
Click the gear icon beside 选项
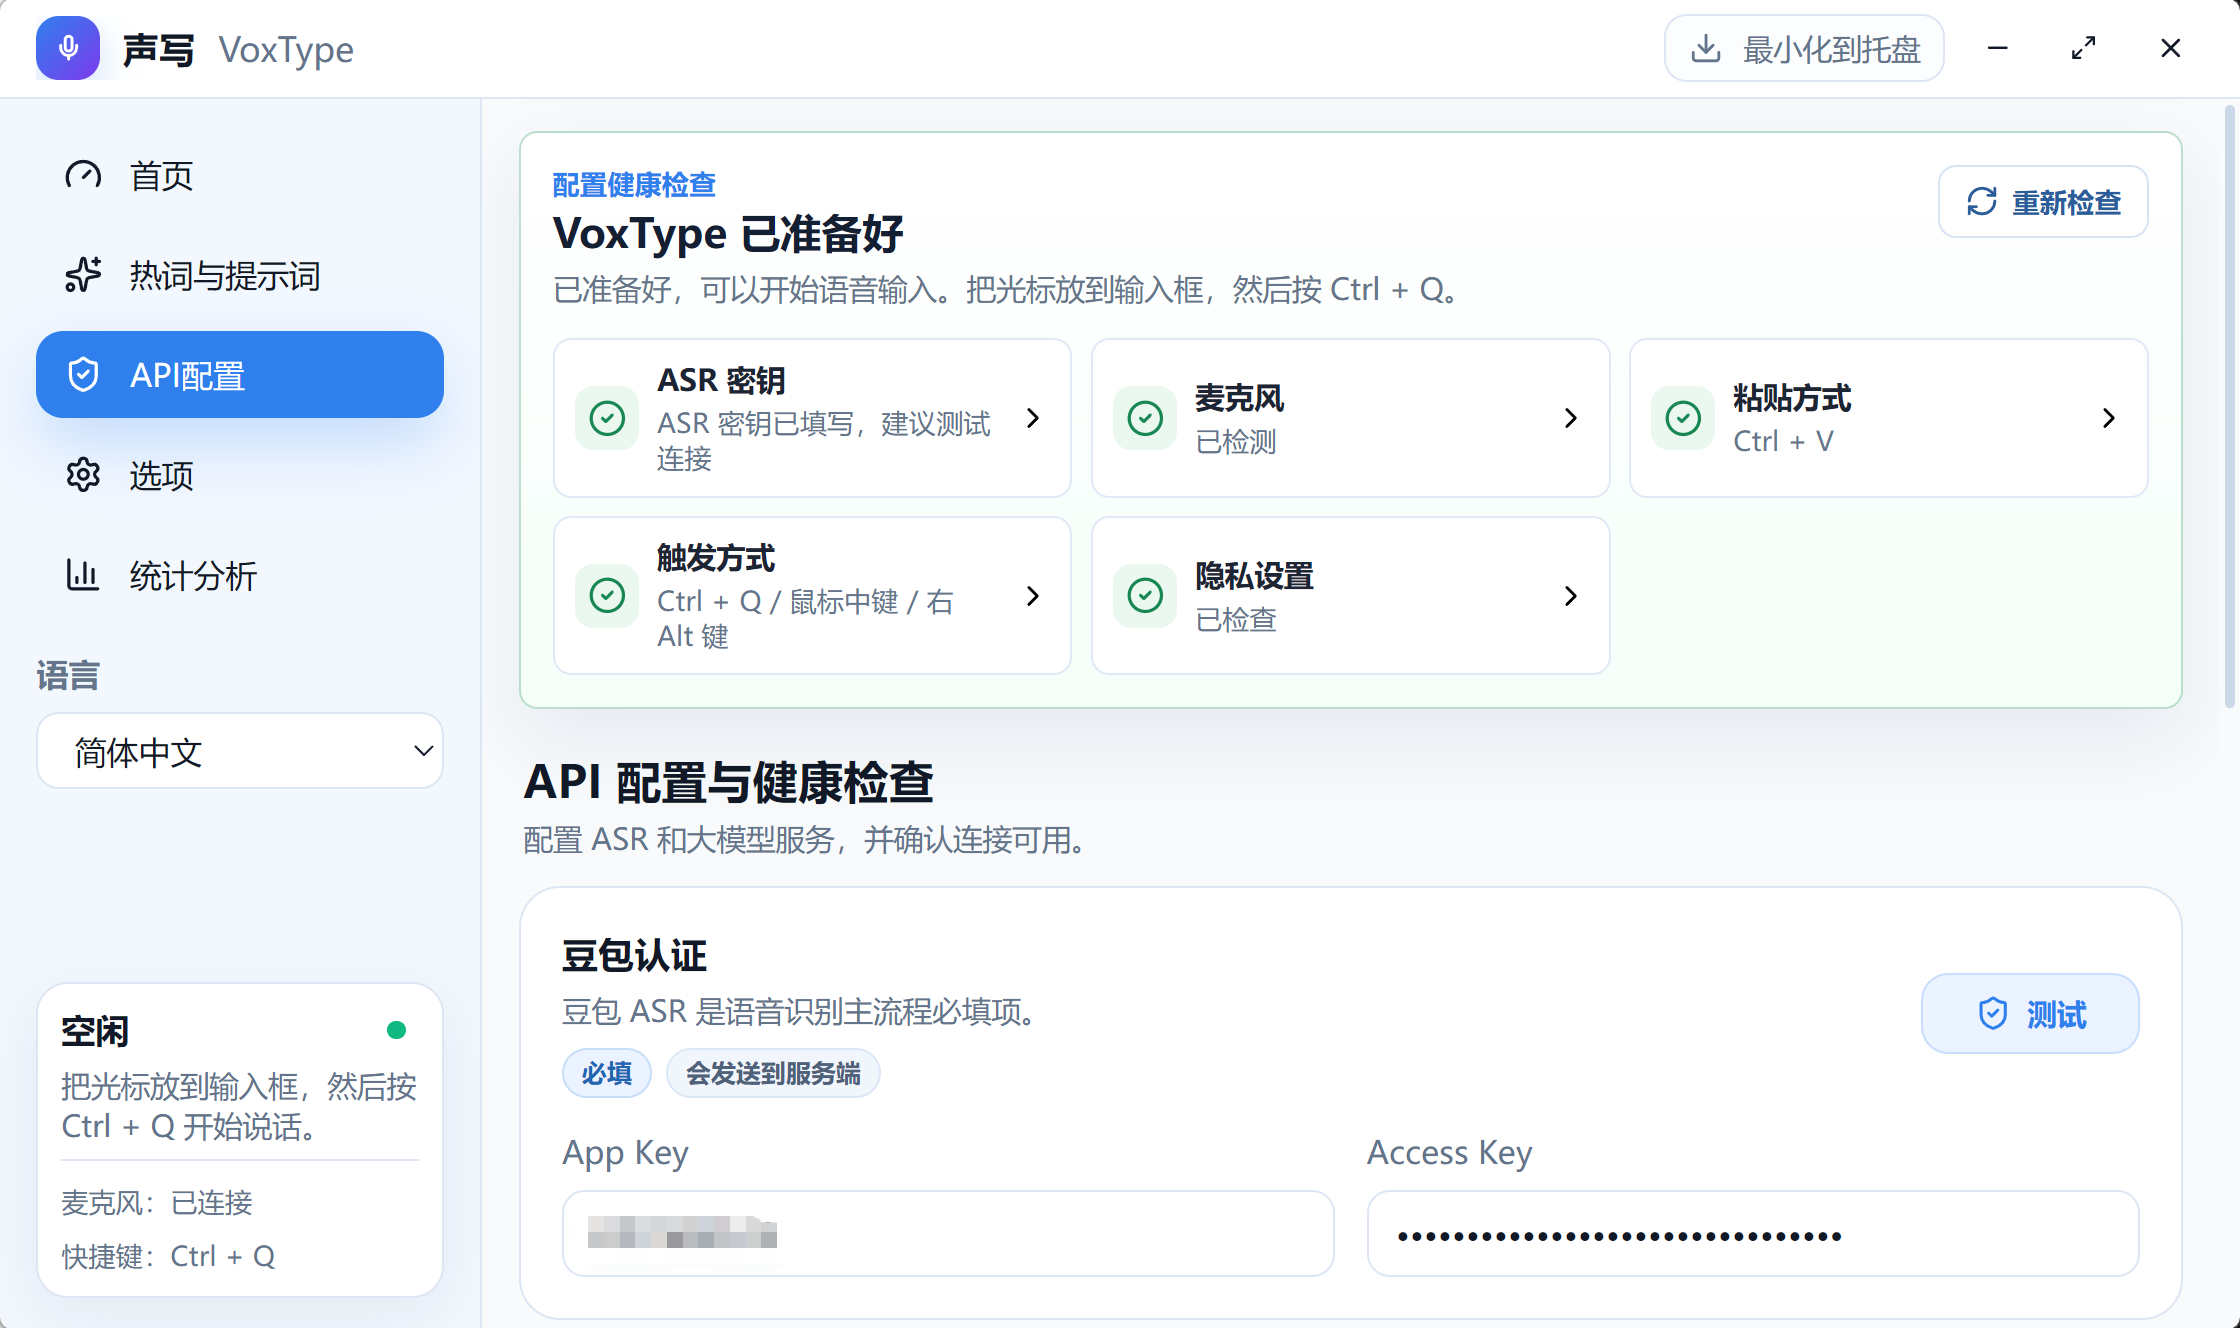point(83,475)
